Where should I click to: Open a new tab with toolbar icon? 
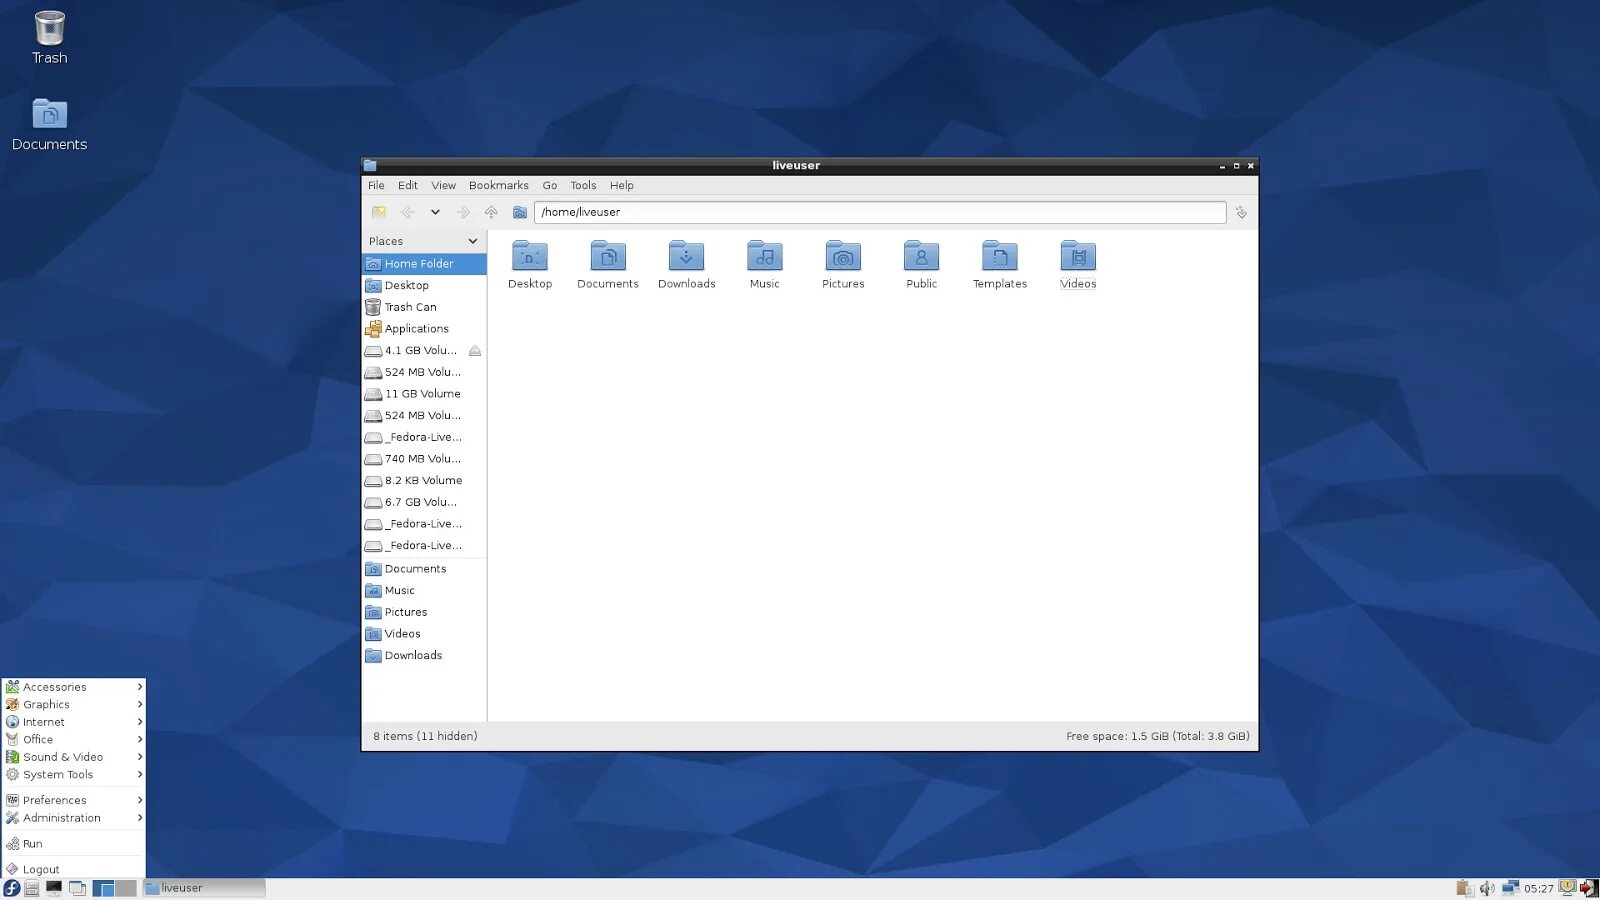pyautogui.click(x=379, y=212)
